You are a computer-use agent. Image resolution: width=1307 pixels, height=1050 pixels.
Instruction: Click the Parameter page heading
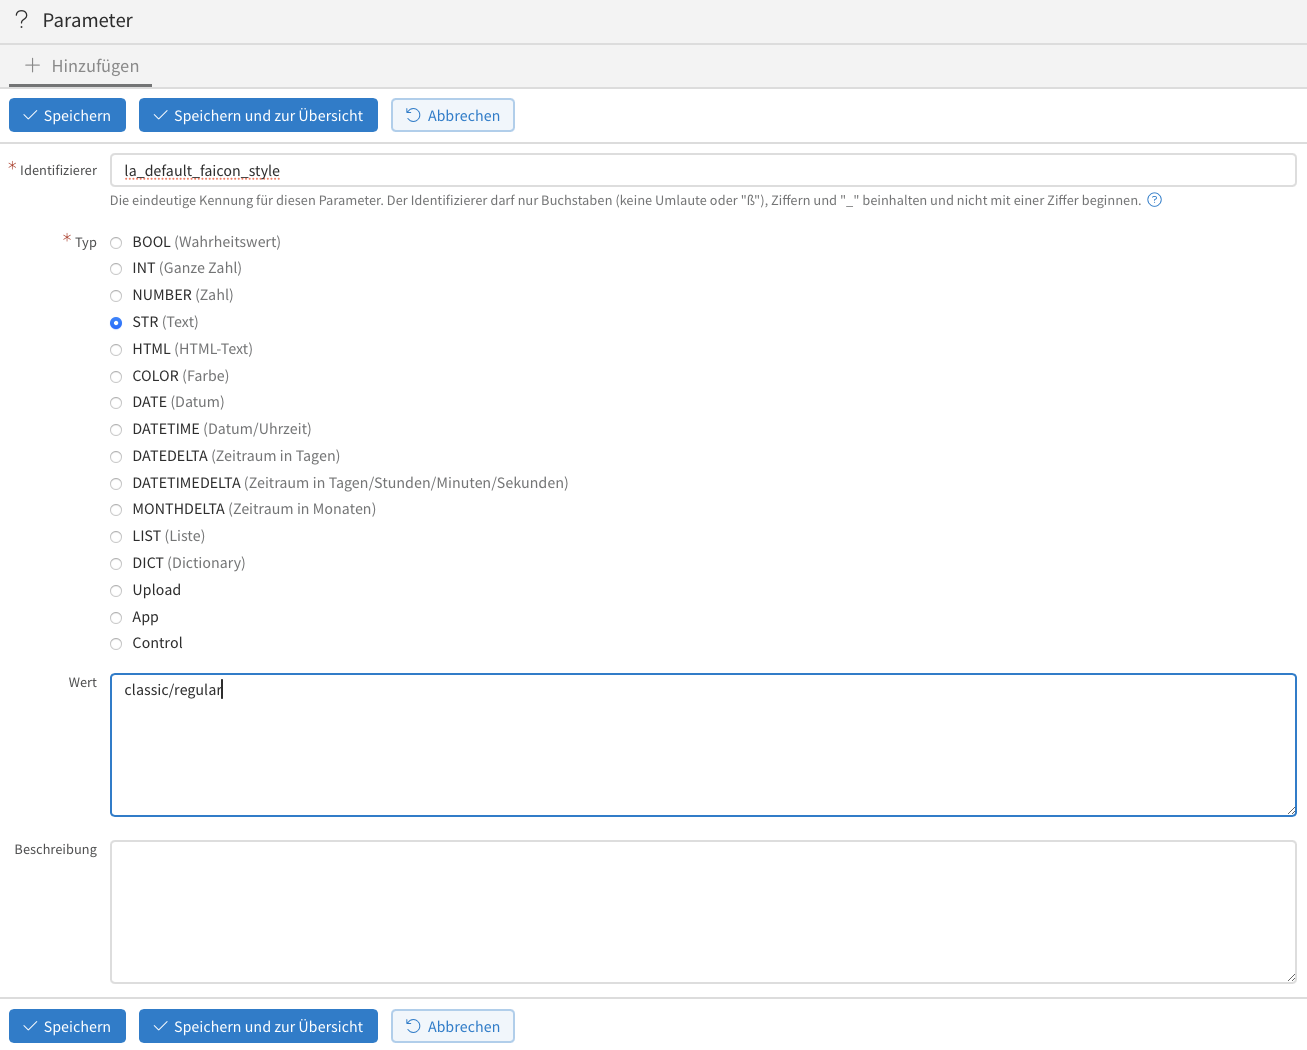(x=88, y=20)
